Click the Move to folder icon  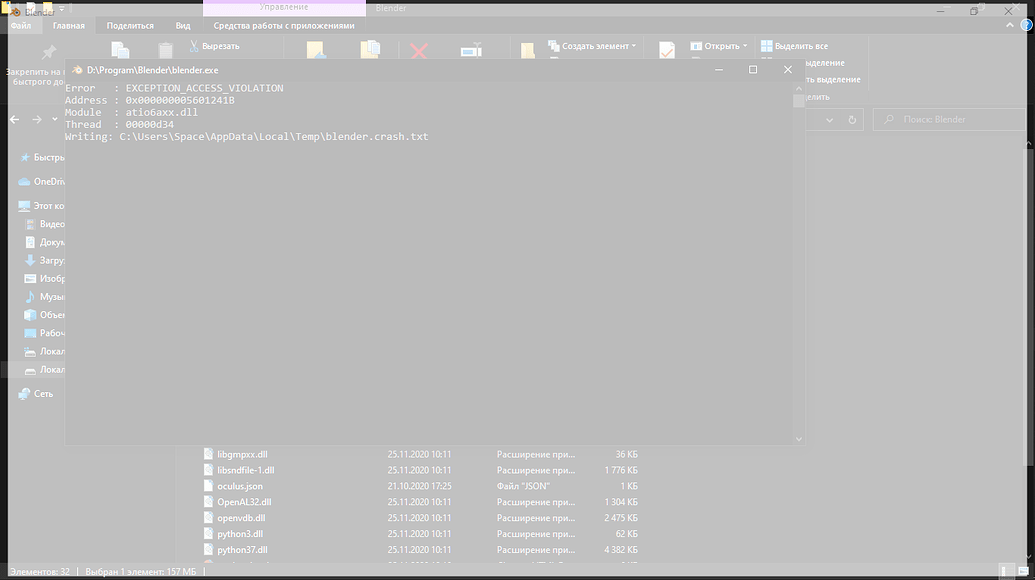pyautogui.click(x=316, y=51)
